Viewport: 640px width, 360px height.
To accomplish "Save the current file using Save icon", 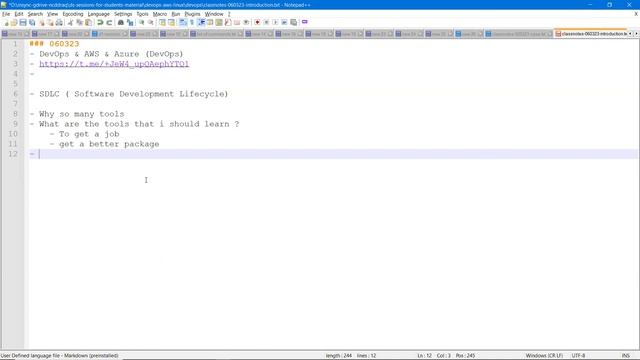I will (23, 22).
